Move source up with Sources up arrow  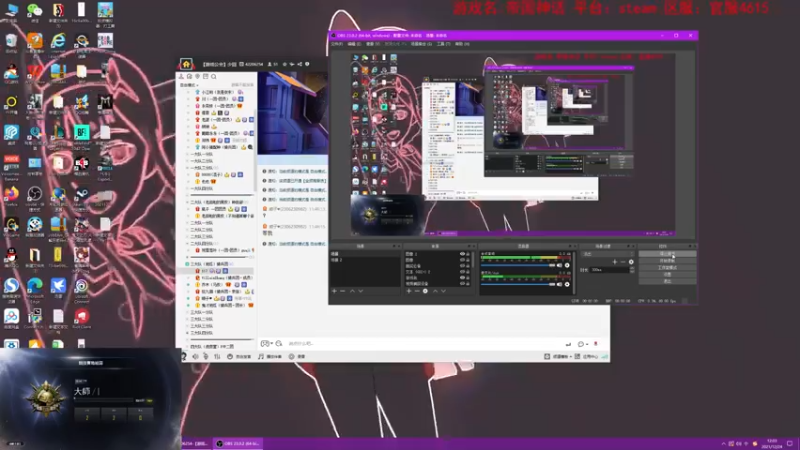coord(435,291)
